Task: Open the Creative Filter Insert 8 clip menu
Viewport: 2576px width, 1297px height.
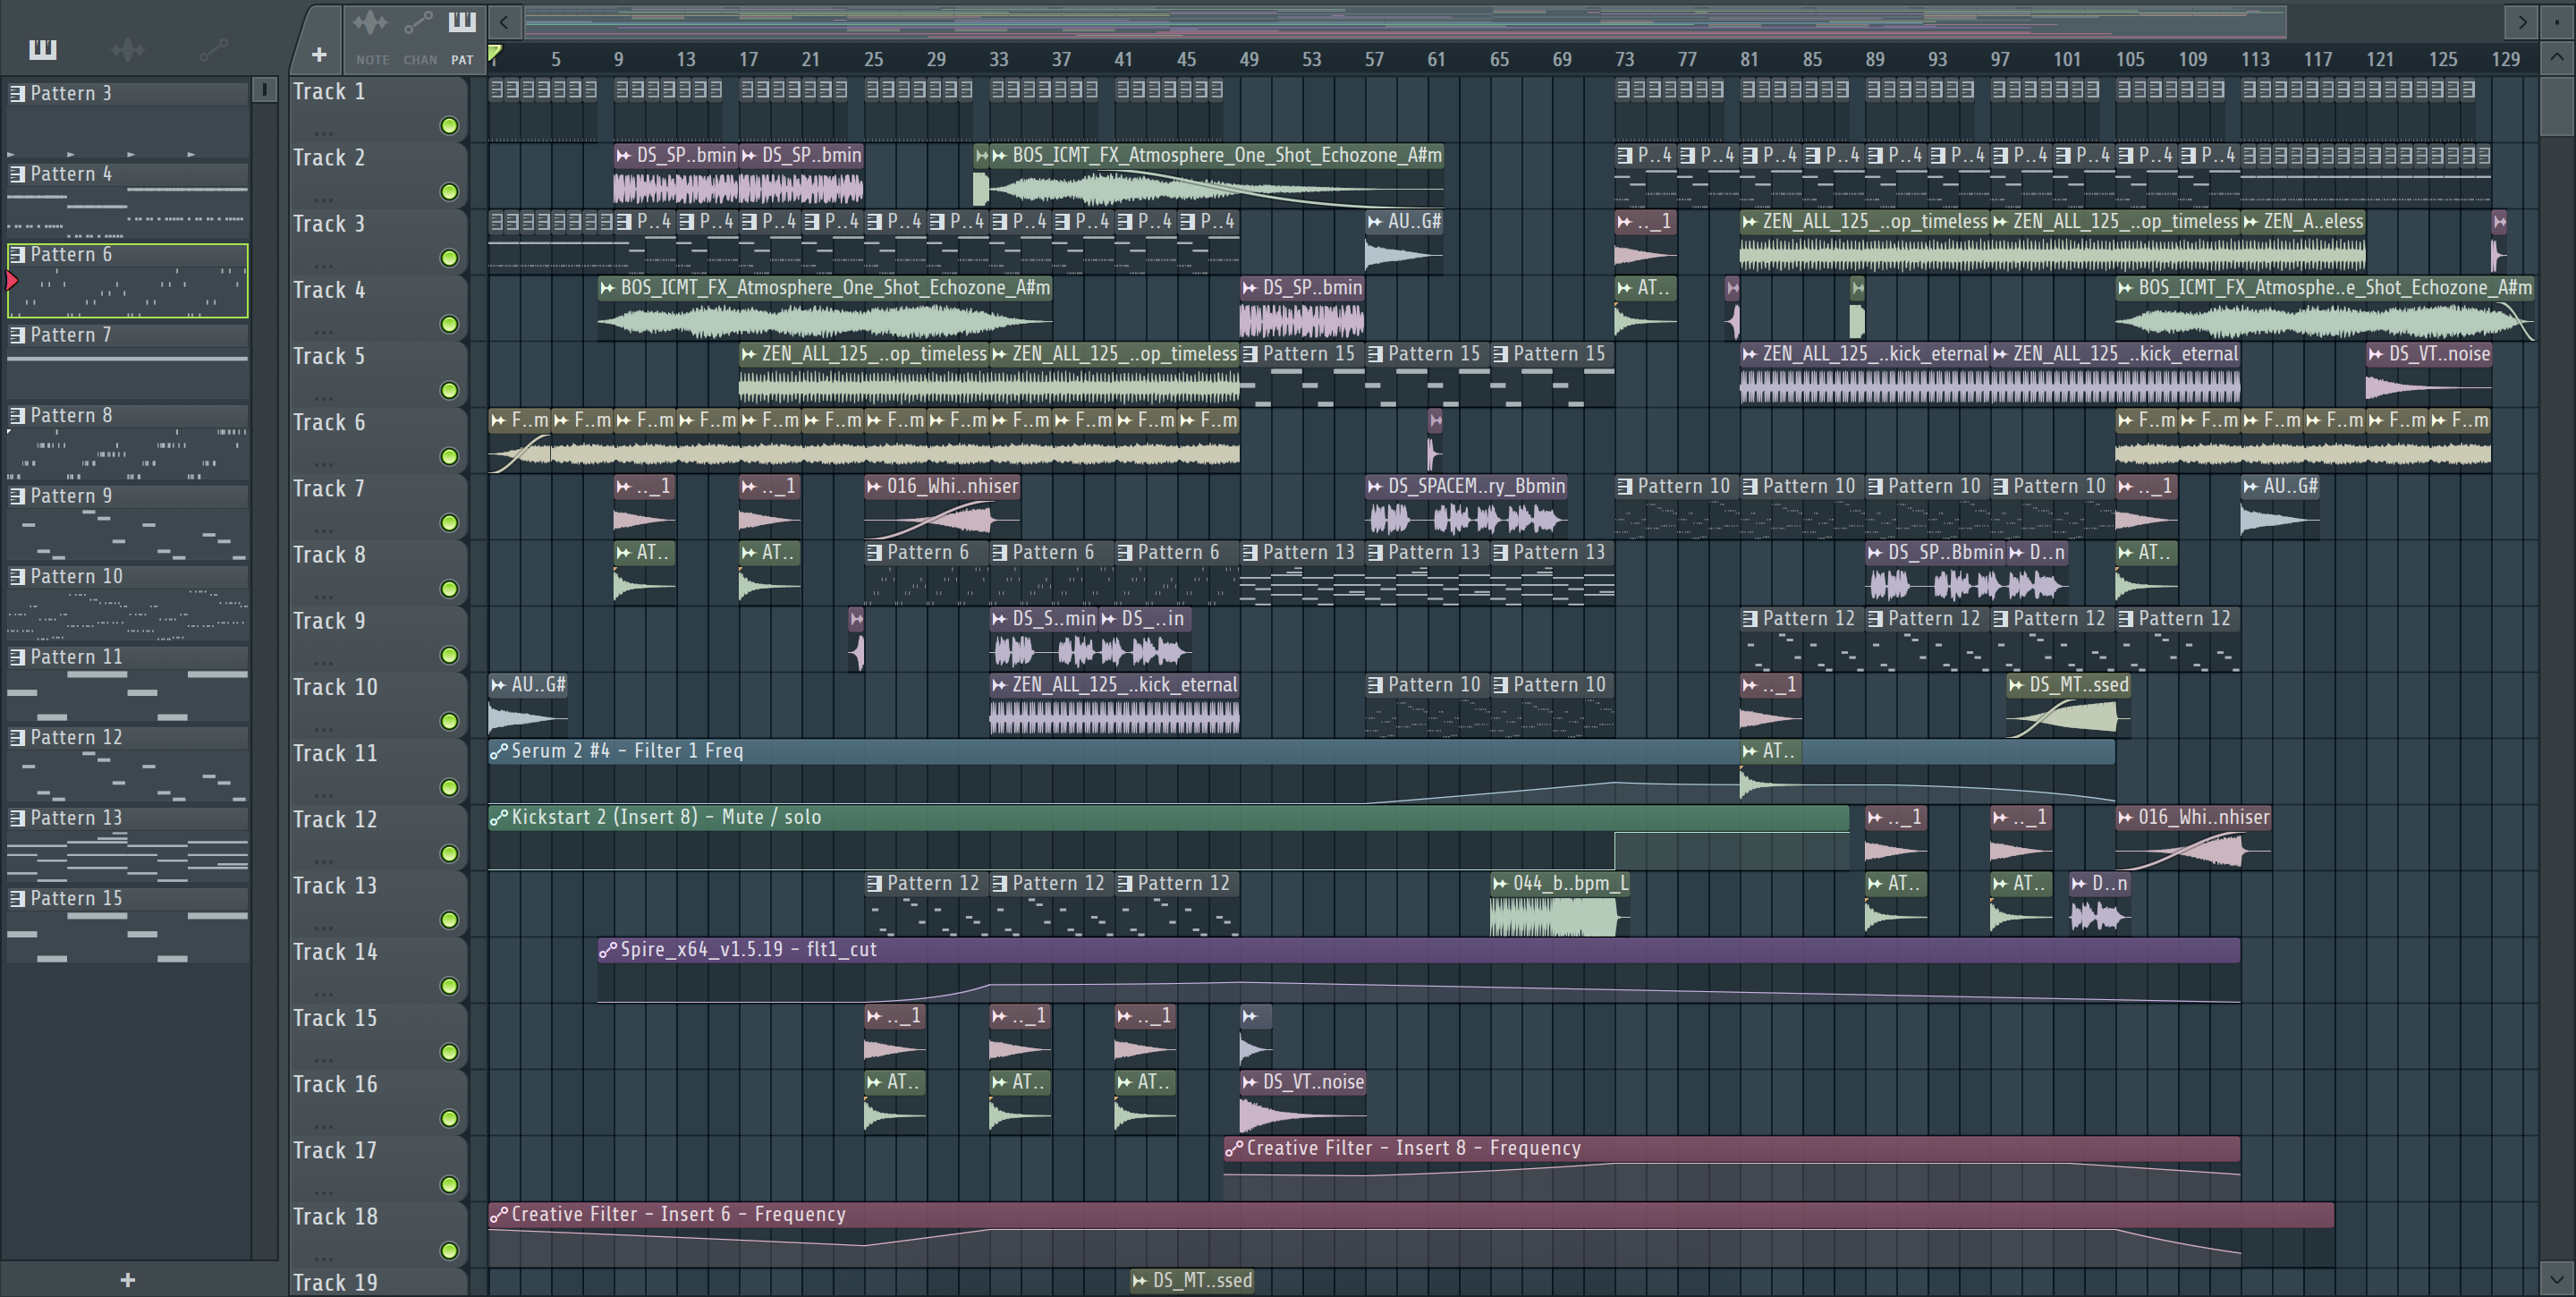Action: [x=1234, y=1148]
